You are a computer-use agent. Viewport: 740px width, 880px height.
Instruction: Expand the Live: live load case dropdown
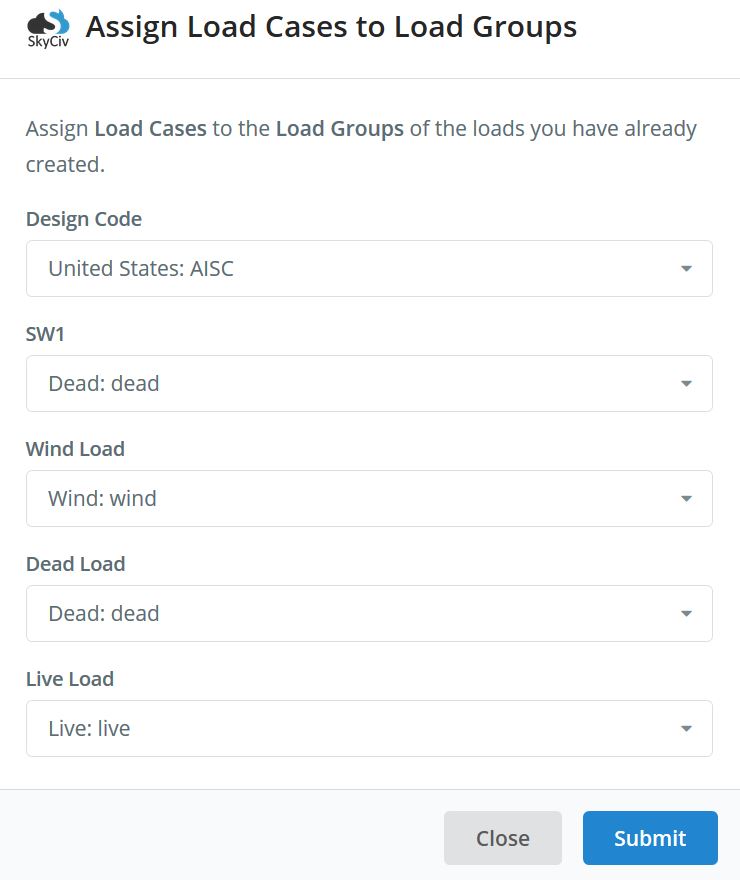click(369, 729)
